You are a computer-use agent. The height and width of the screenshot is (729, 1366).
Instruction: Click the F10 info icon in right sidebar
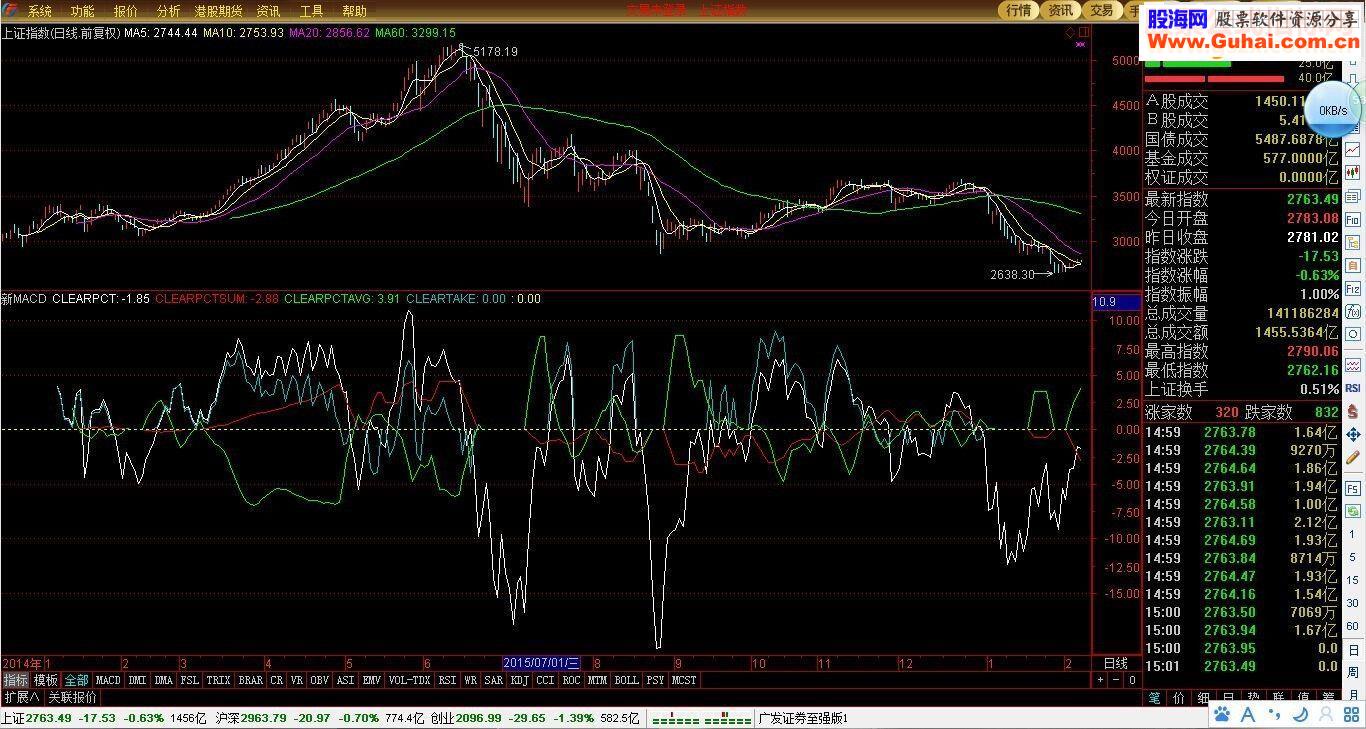[1353, 219]
